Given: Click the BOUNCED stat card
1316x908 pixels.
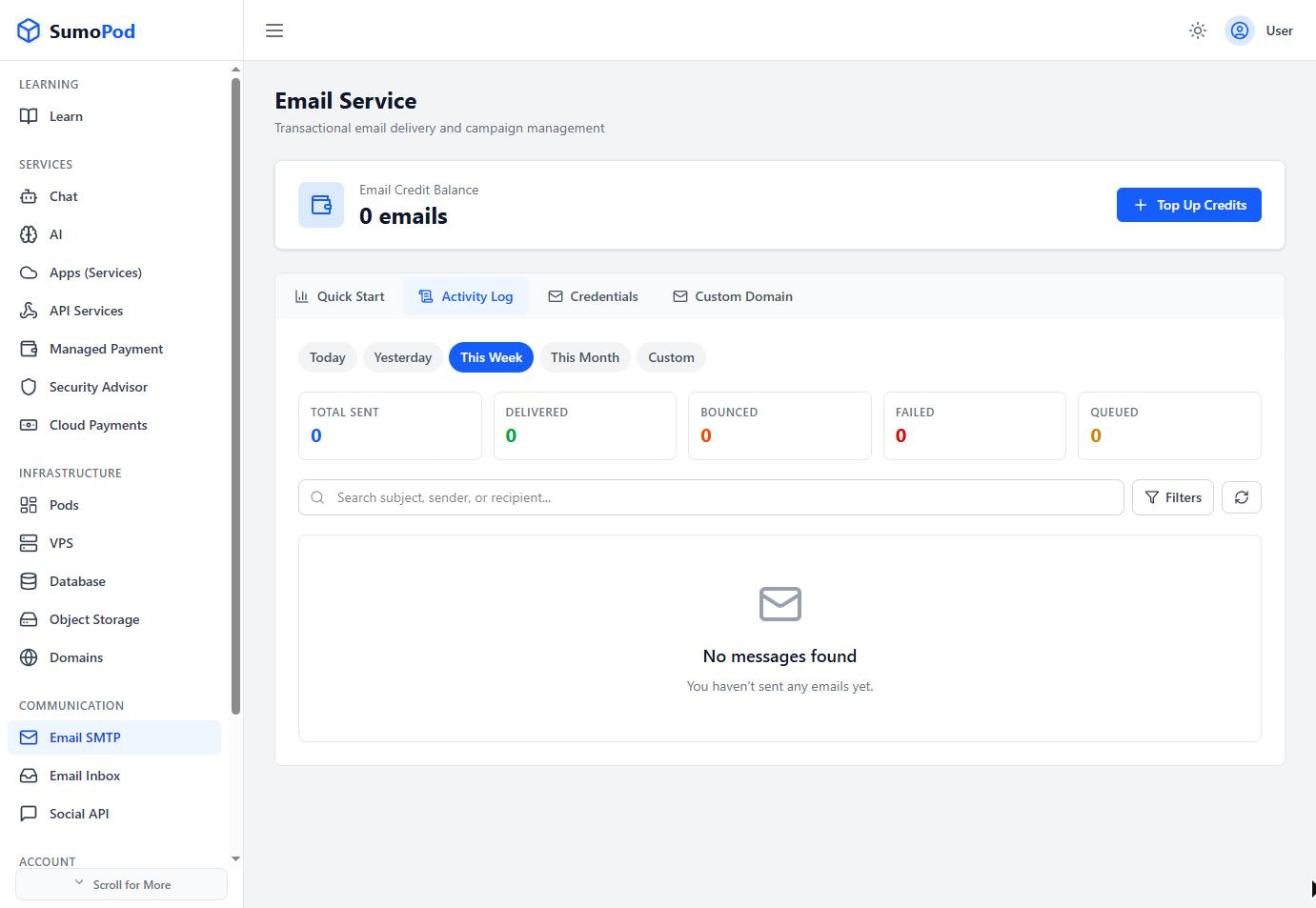Looking at the screenshot, I should pyautogui.click(x=780, y=425).
